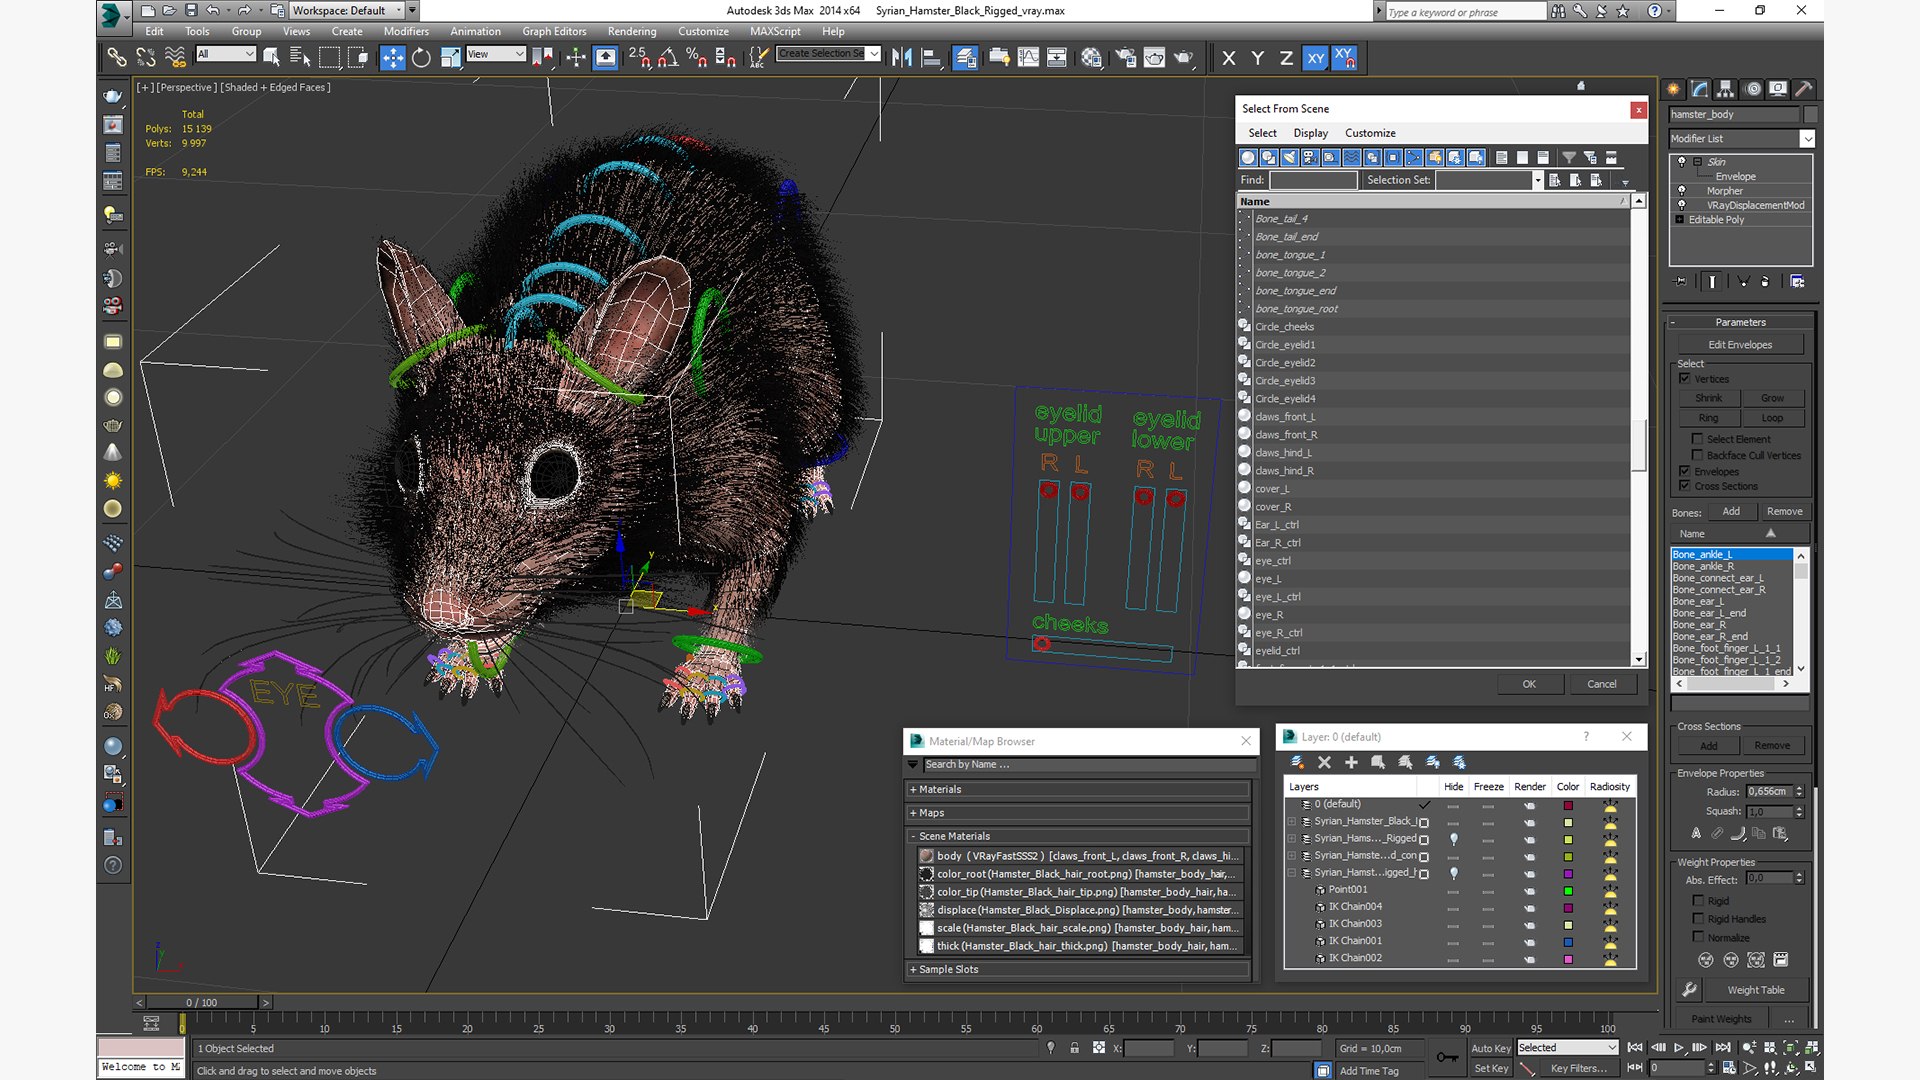Image resolution: width=1920 pixels, height=1080 pixels.
Task: Click the Auto Key button
Action: coord(1490,1048)
